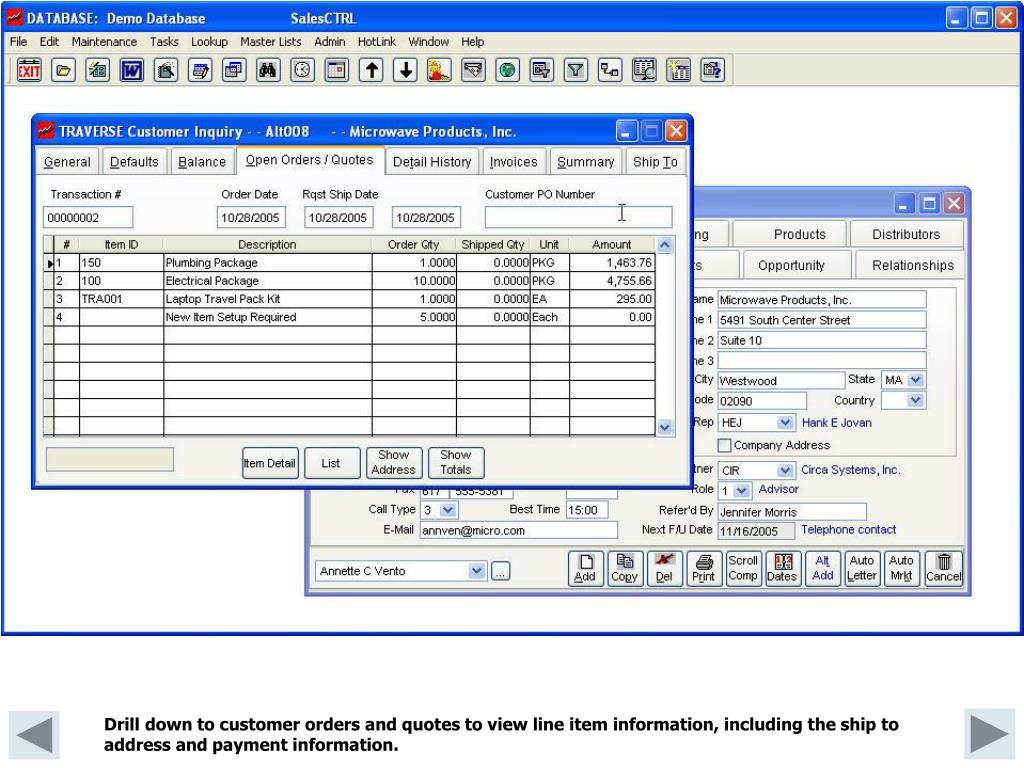
Task: Click the E-Mail field annven@micro.com
Action: [x=519, y=530]
